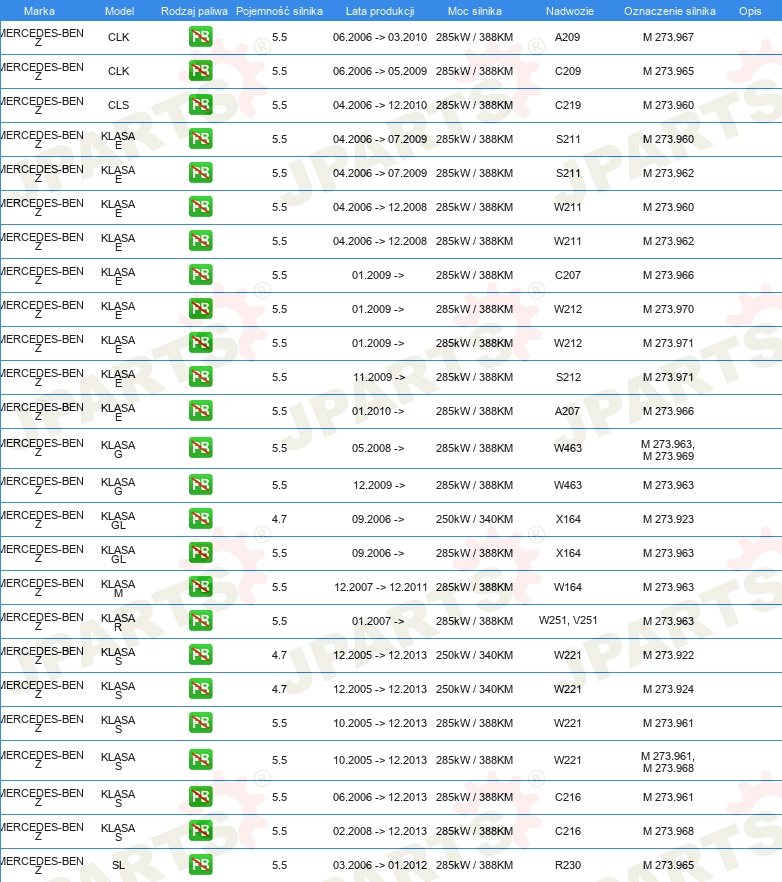Click fuel icon in C216 M 273.961 row
This screenshot has width=782, height=882.
pyautogui.click(x=200, y=796)
